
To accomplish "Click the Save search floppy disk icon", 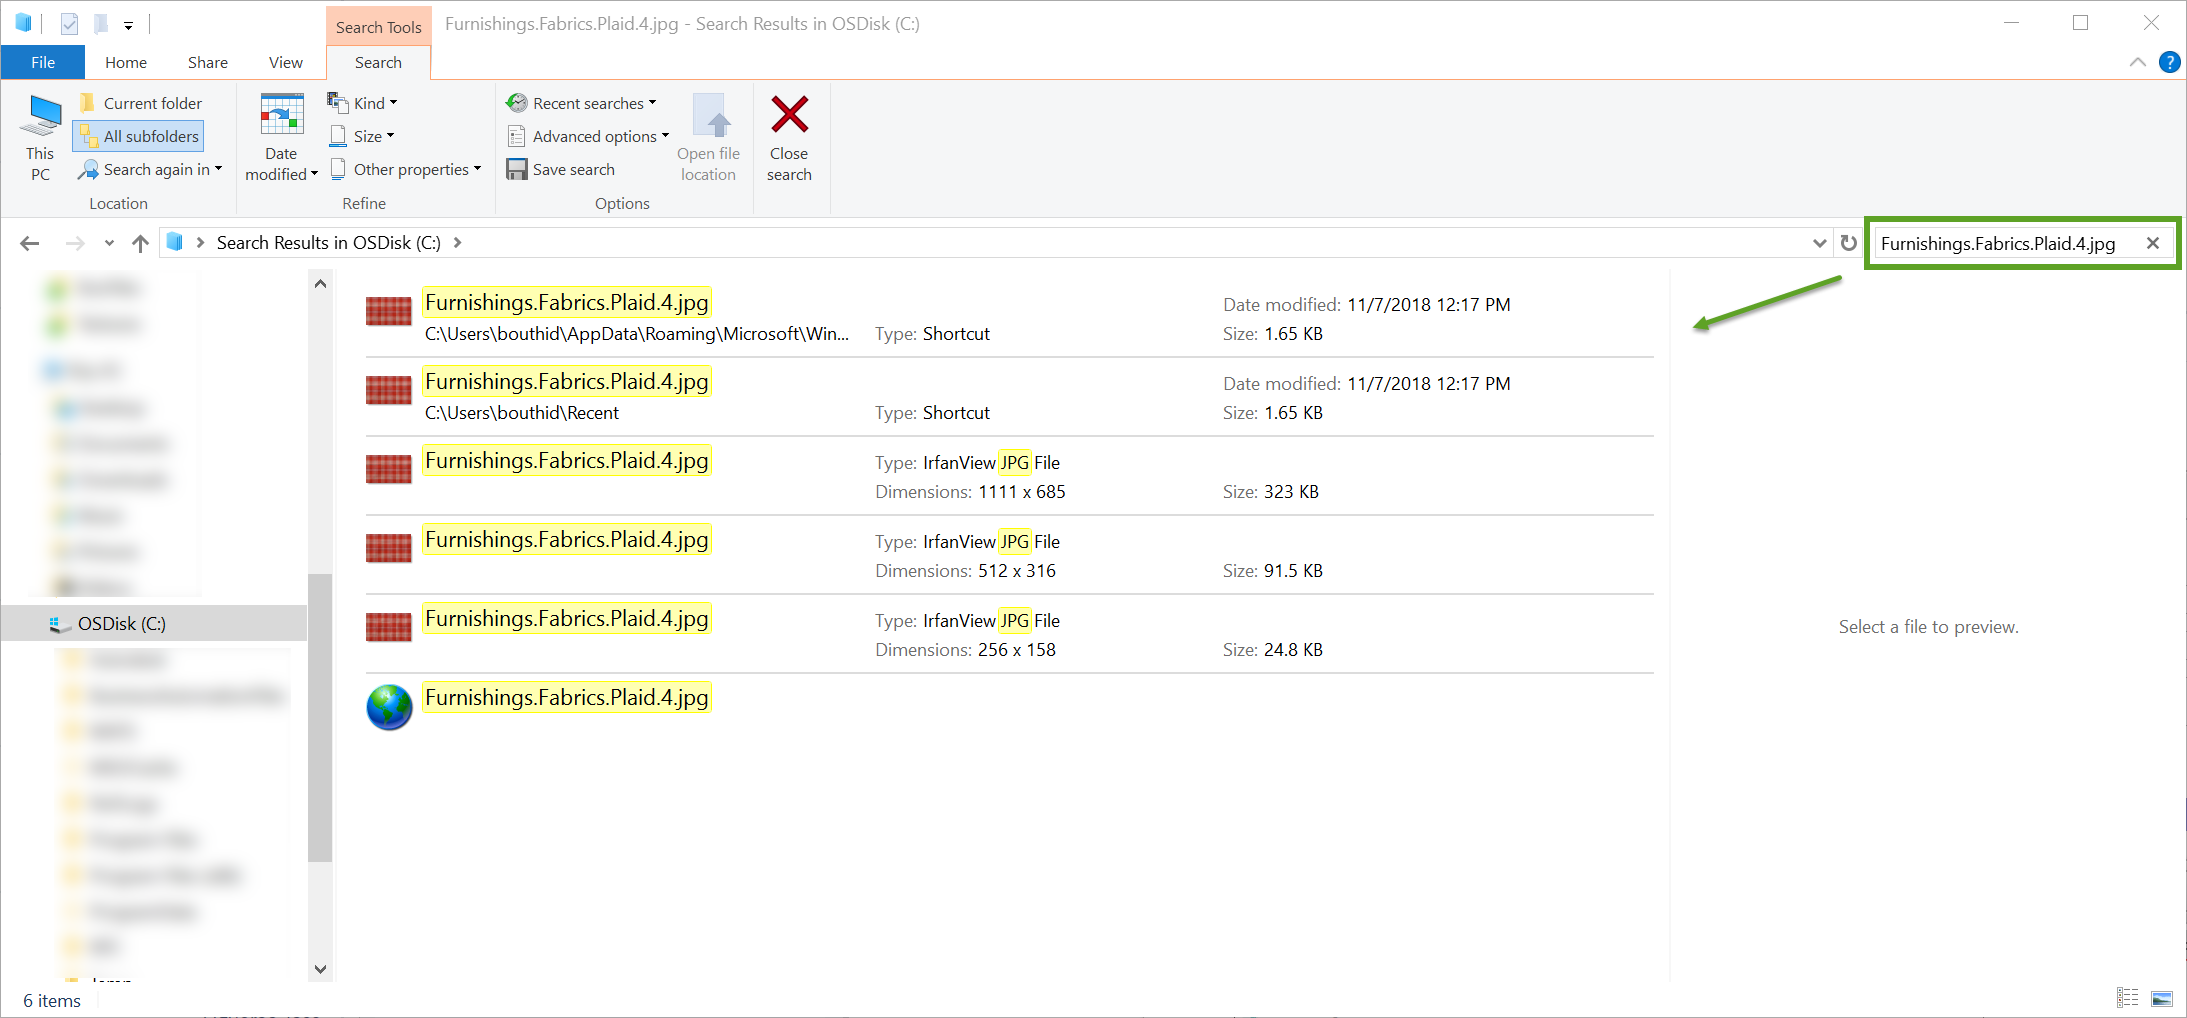I will click(516, 169).
